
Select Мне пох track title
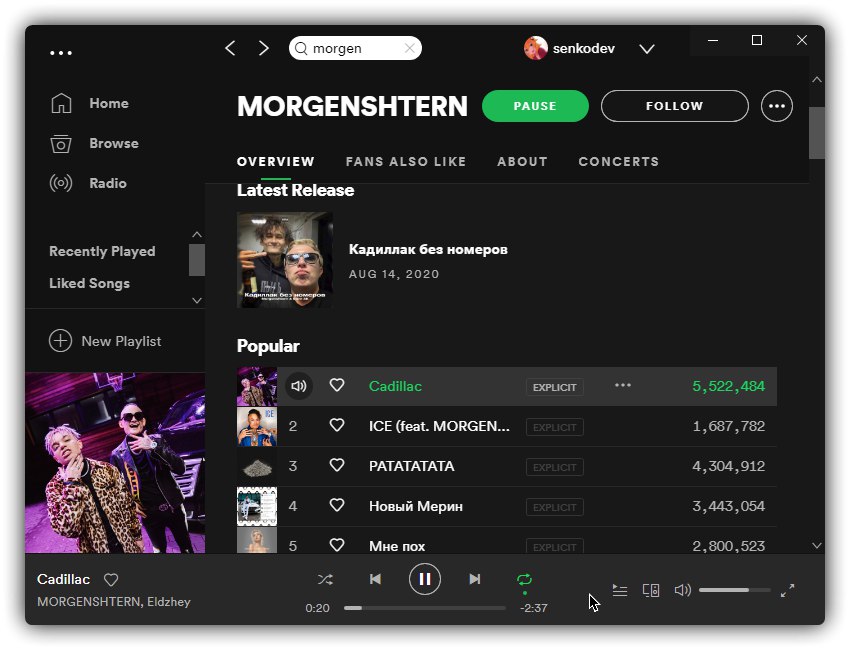click(x=397, y=546)
